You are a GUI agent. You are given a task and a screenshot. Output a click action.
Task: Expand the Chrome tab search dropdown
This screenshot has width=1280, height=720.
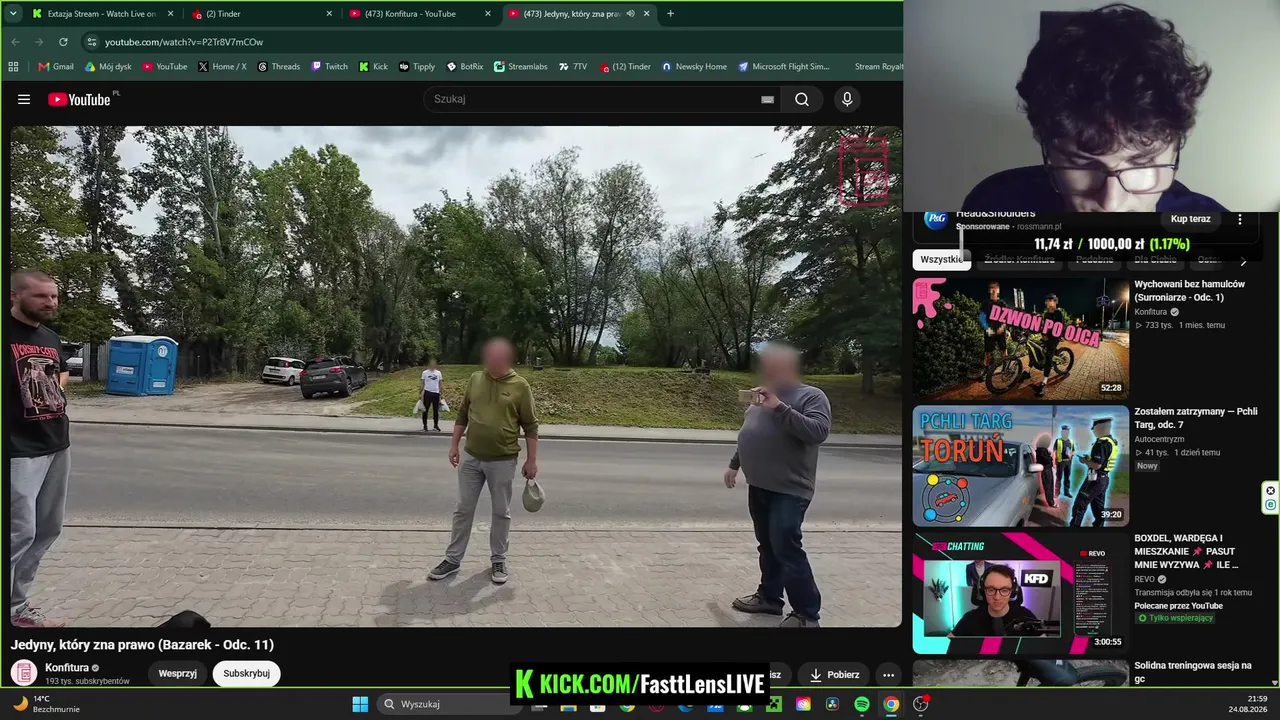pyautogui.click(x=13, y=14)
